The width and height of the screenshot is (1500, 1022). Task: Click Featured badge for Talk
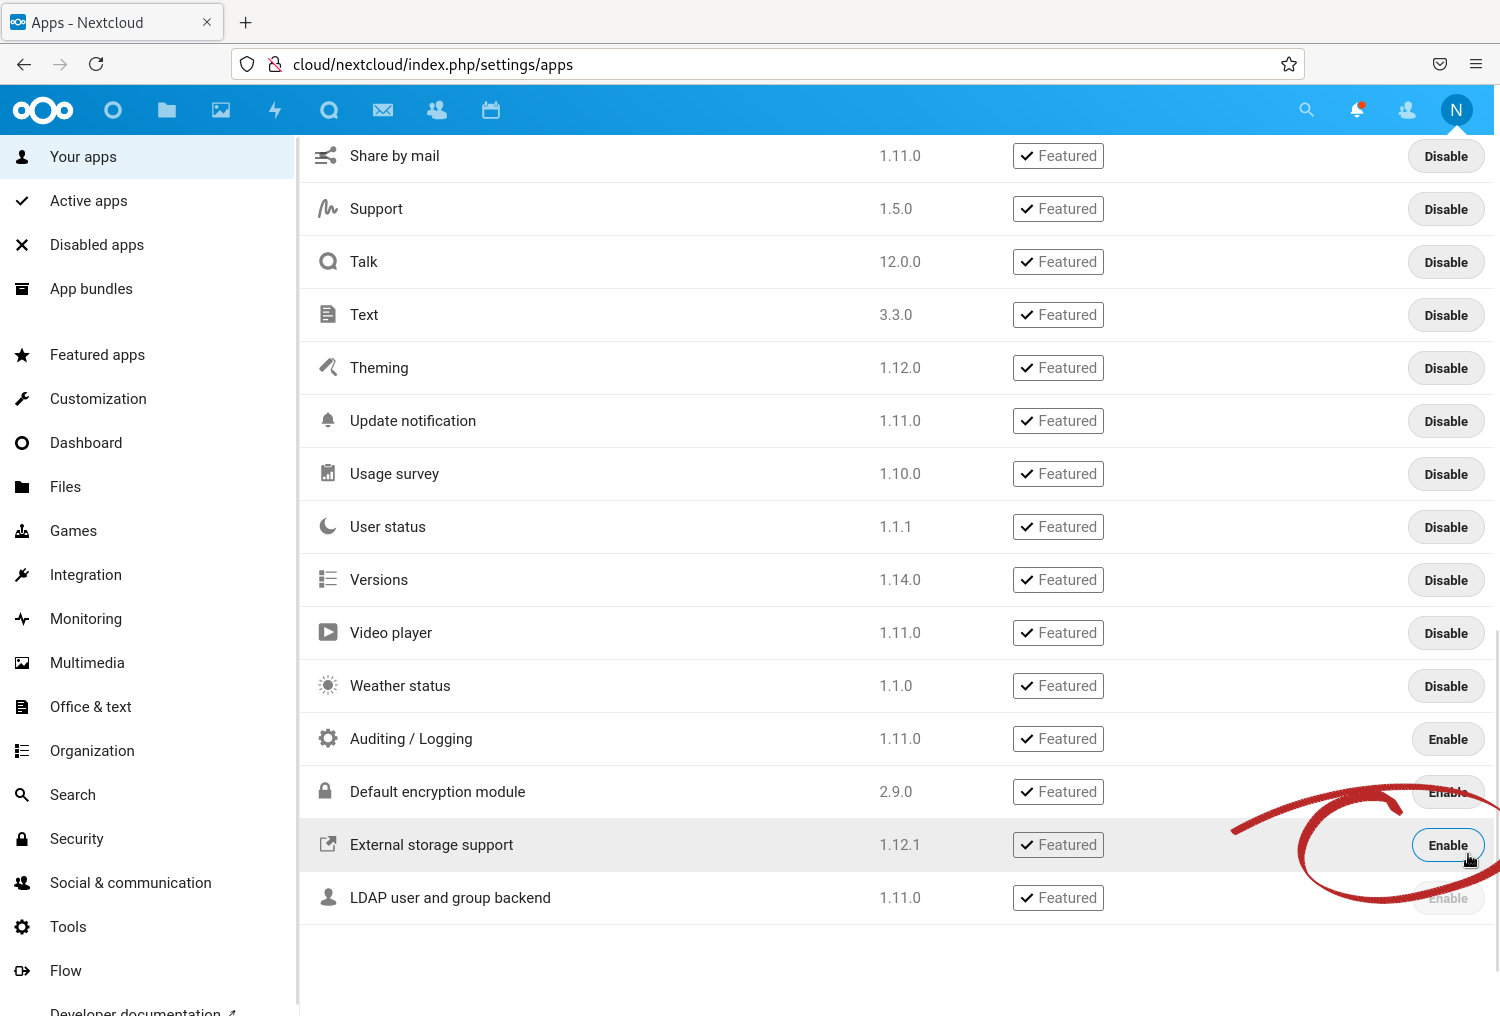click(1058, 262)
